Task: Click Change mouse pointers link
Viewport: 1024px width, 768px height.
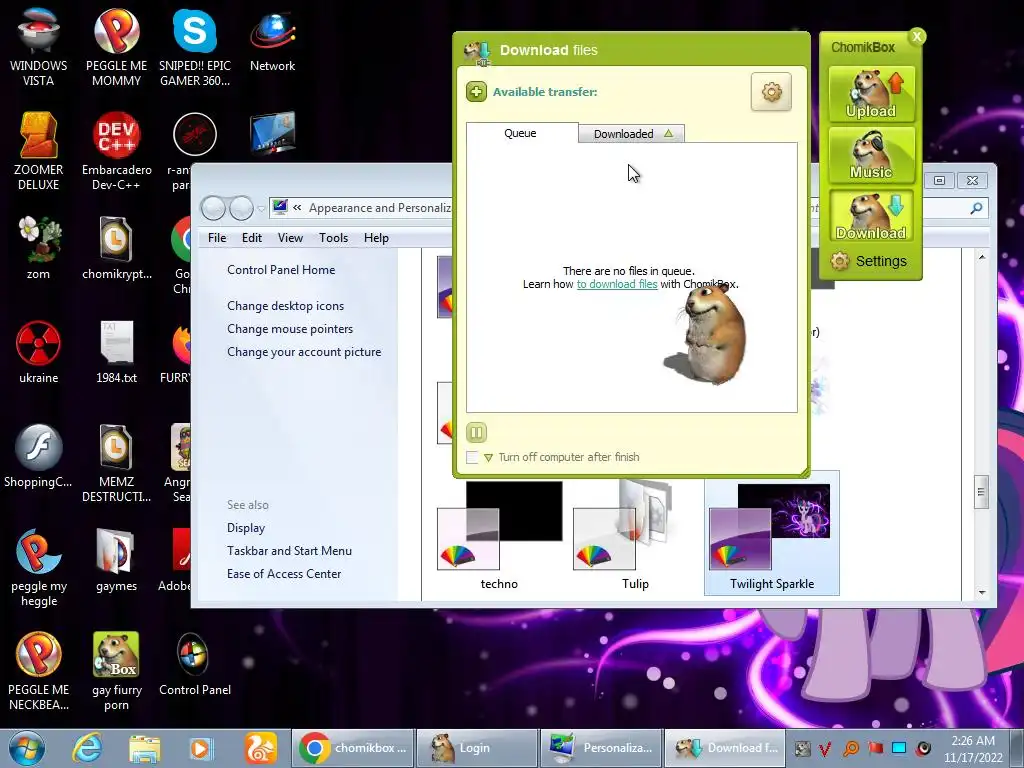Action: tap(290, 328)
